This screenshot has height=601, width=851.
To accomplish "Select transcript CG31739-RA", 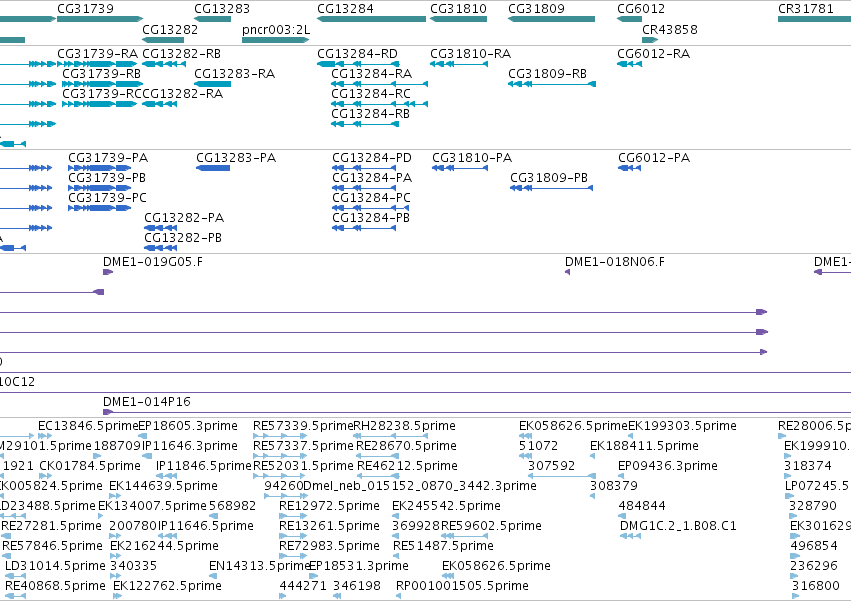I will point(98,54).
